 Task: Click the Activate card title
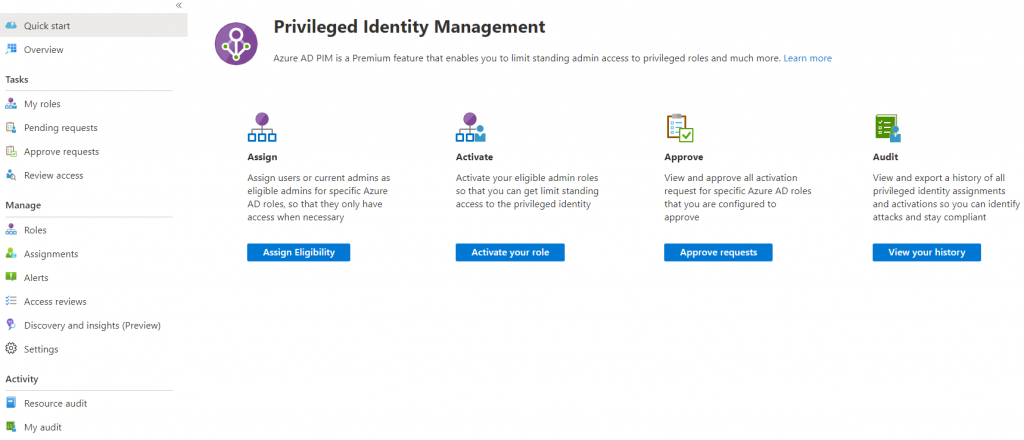pyautogui.click(x=474, y=157)
